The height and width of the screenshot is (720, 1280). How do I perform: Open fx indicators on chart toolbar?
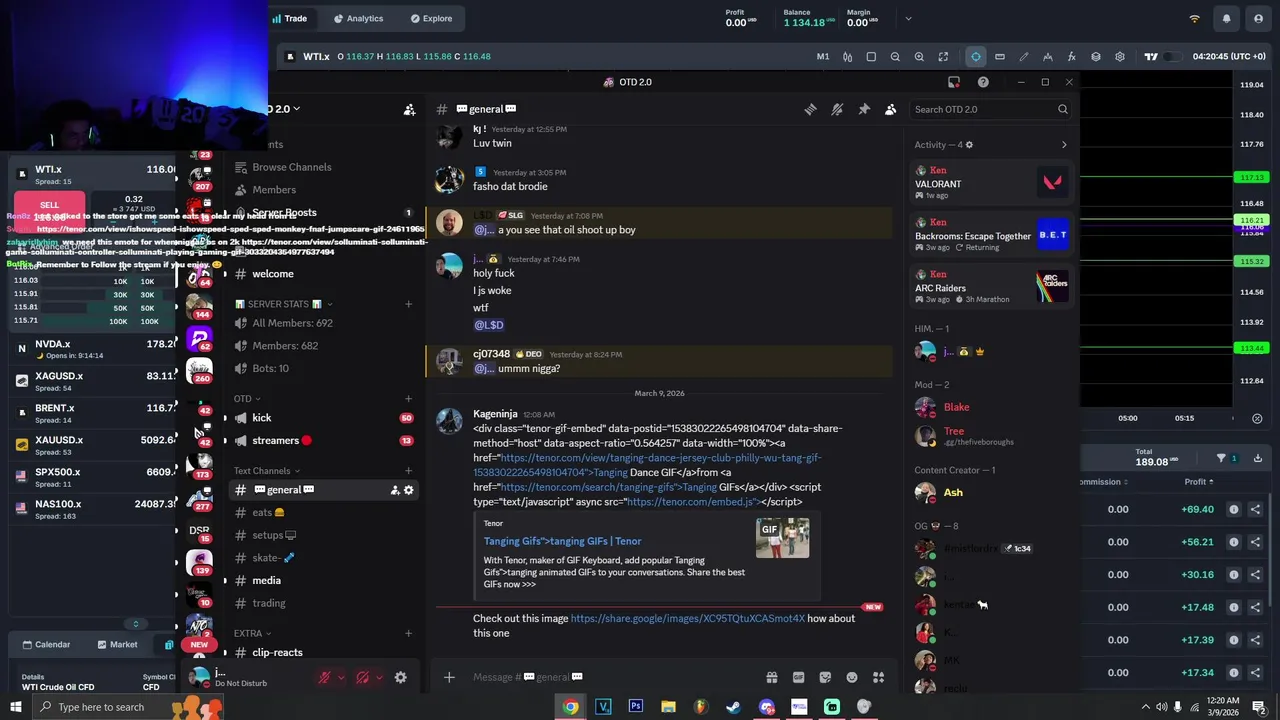(x=1071, y=56)
